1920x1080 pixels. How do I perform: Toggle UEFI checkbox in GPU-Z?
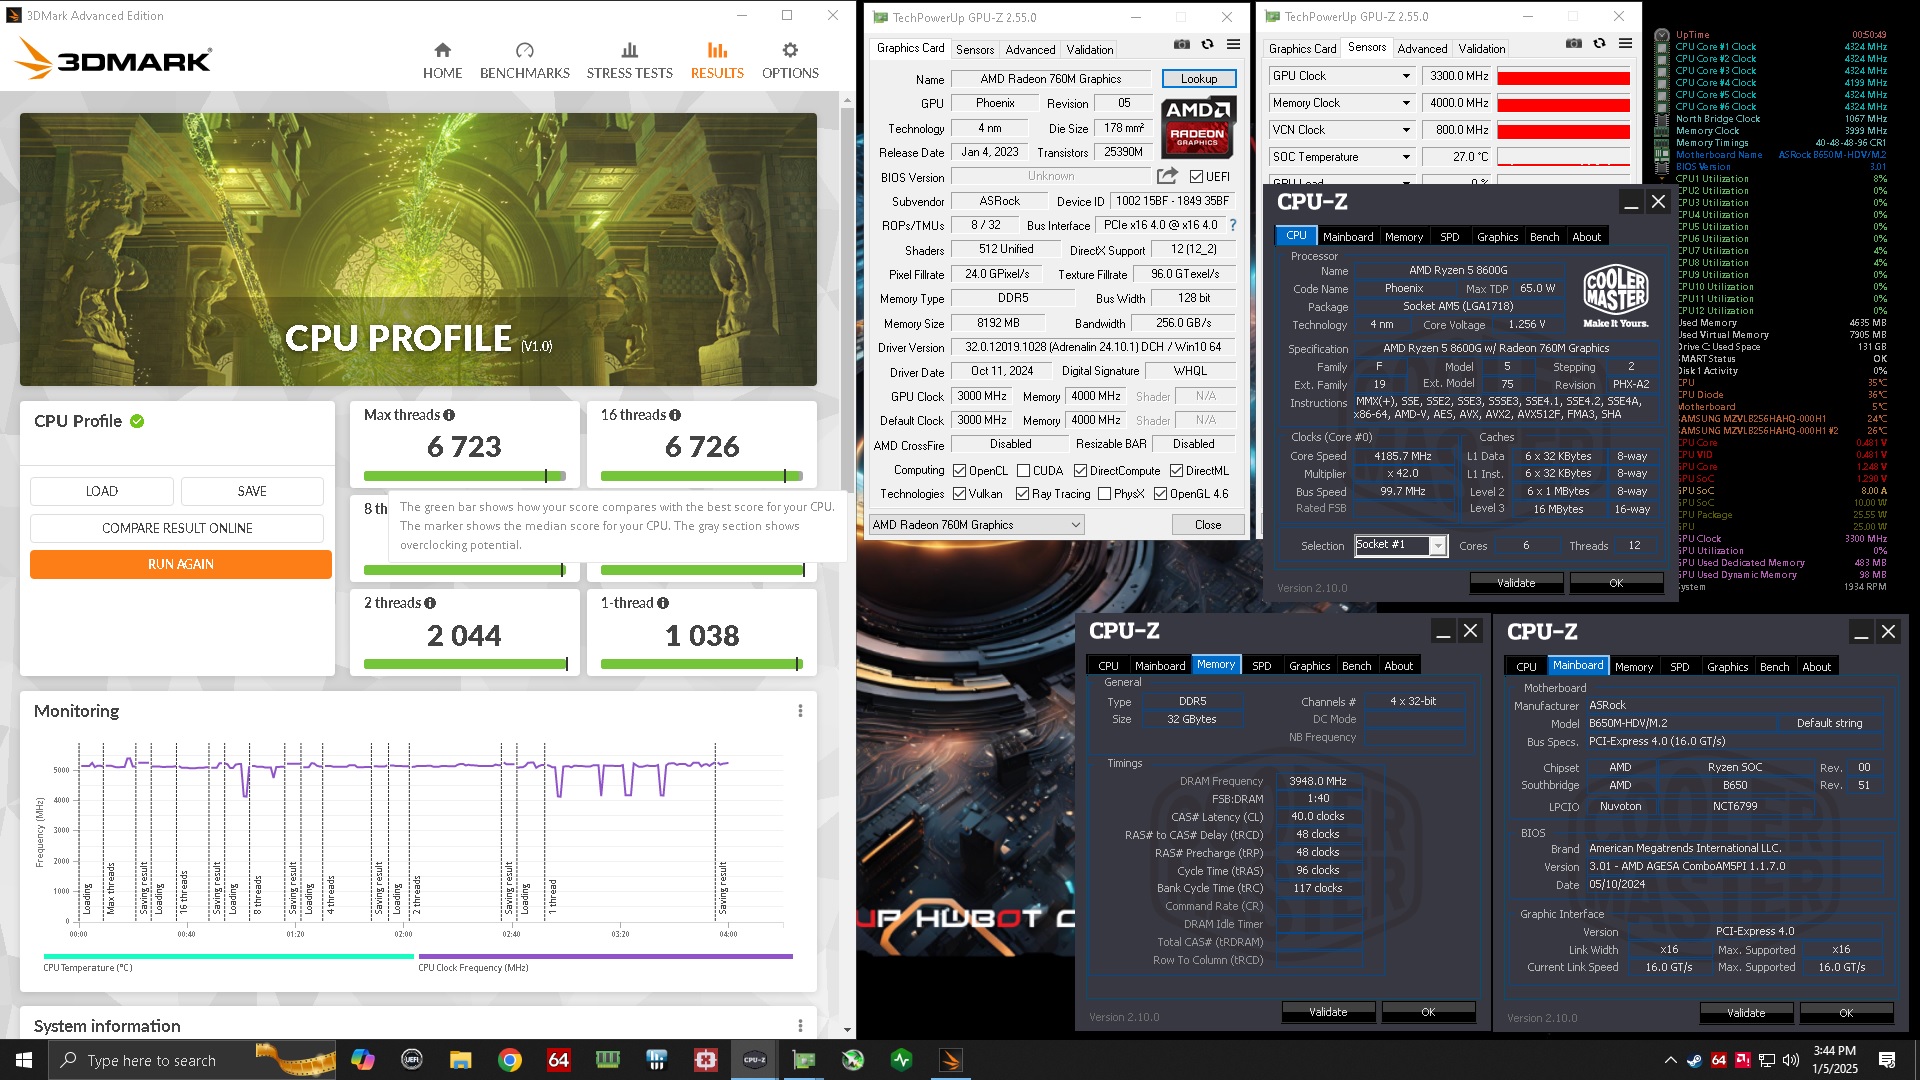pos(1196,177)
